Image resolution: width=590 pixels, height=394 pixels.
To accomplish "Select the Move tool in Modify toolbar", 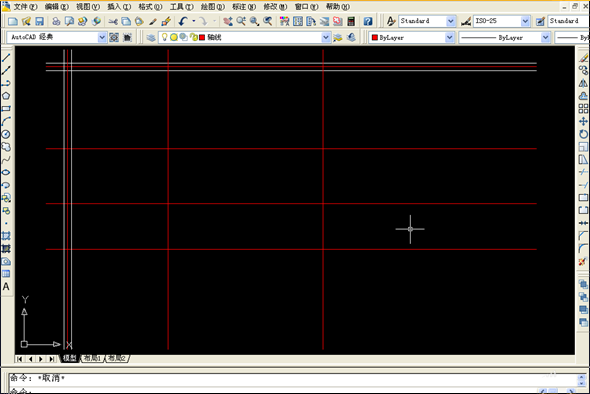I will click(583, 122).
